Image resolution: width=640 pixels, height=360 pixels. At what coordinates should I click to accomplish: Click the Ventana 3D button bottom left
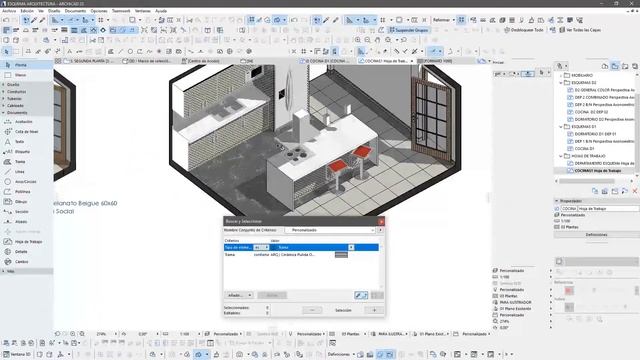(17, 354)
